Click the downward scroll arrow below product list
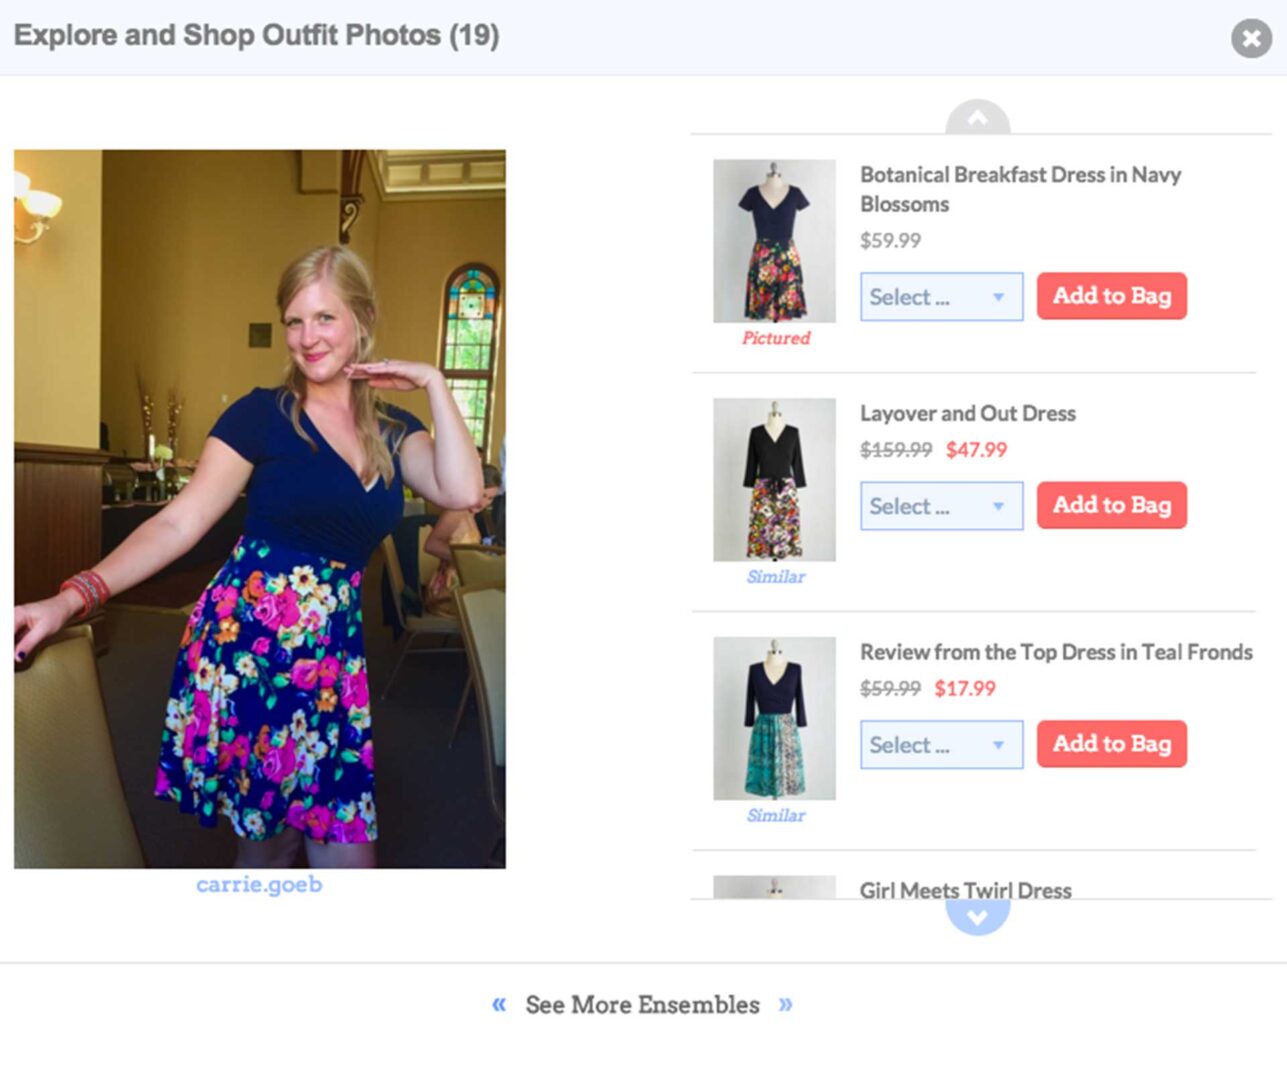 pos(975,916)
